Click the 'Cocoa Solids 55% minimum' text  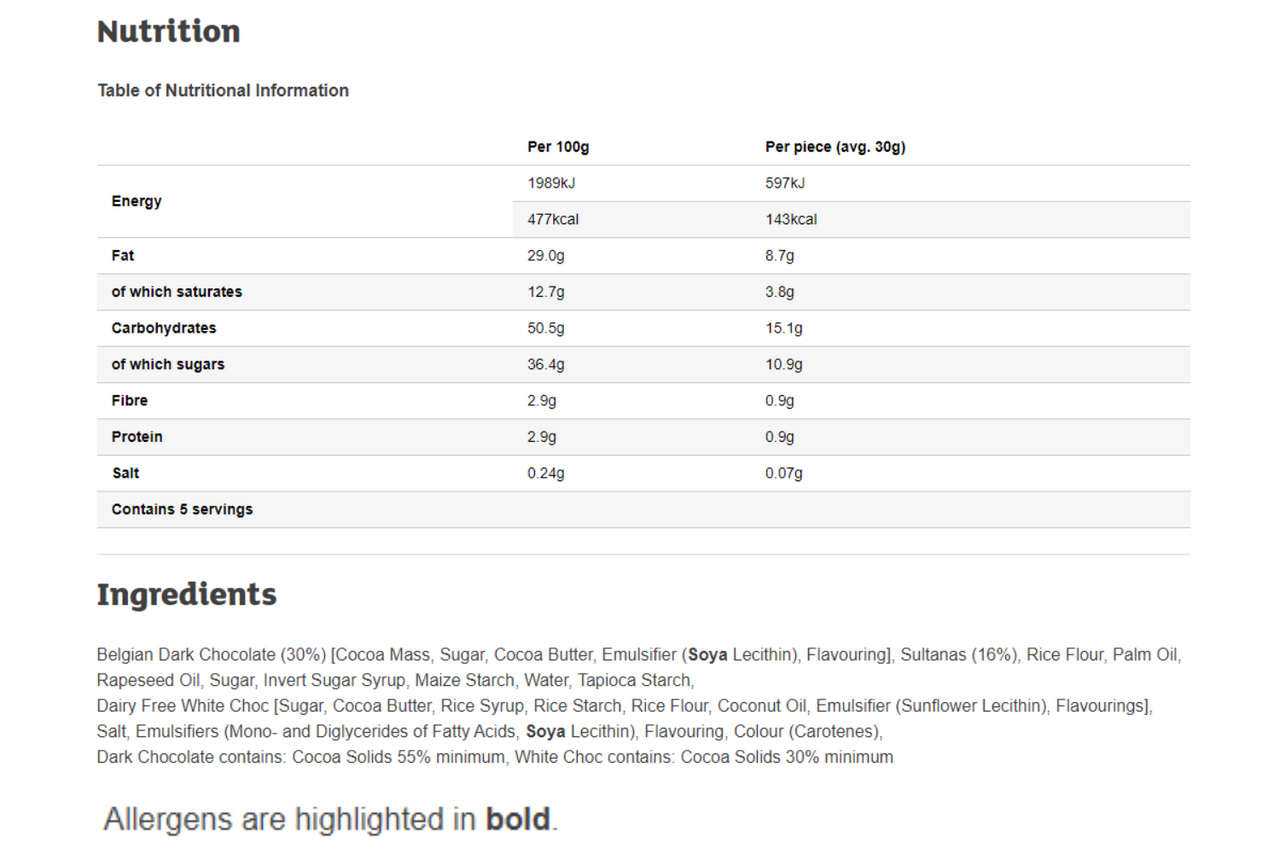[399, 757]
